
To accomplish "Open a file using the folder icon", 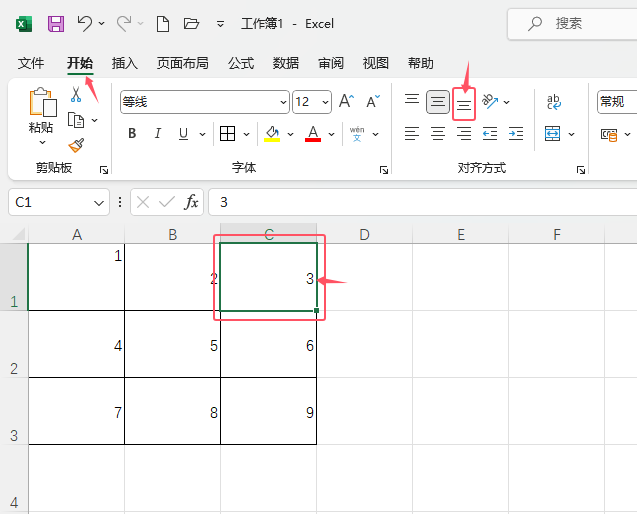I will tap(191, 24).
